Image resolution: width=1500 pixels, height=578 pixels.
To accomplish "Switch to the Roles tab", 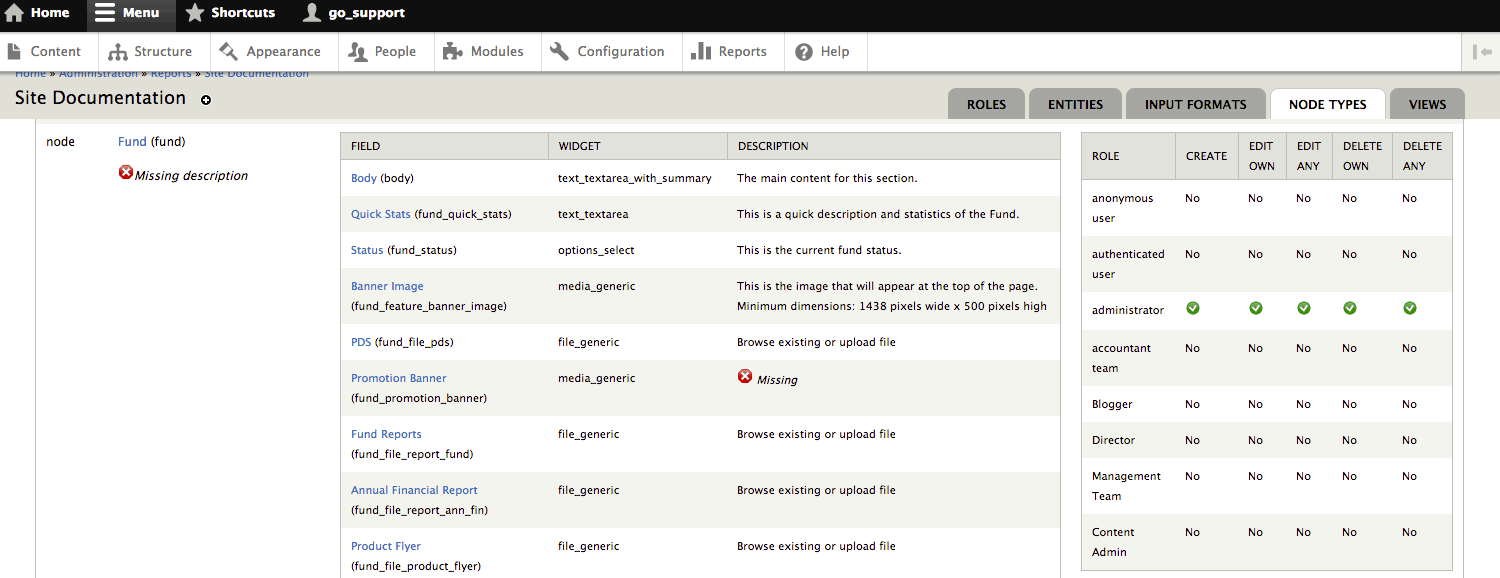I will pyautogui.click(x=986, y=104).
